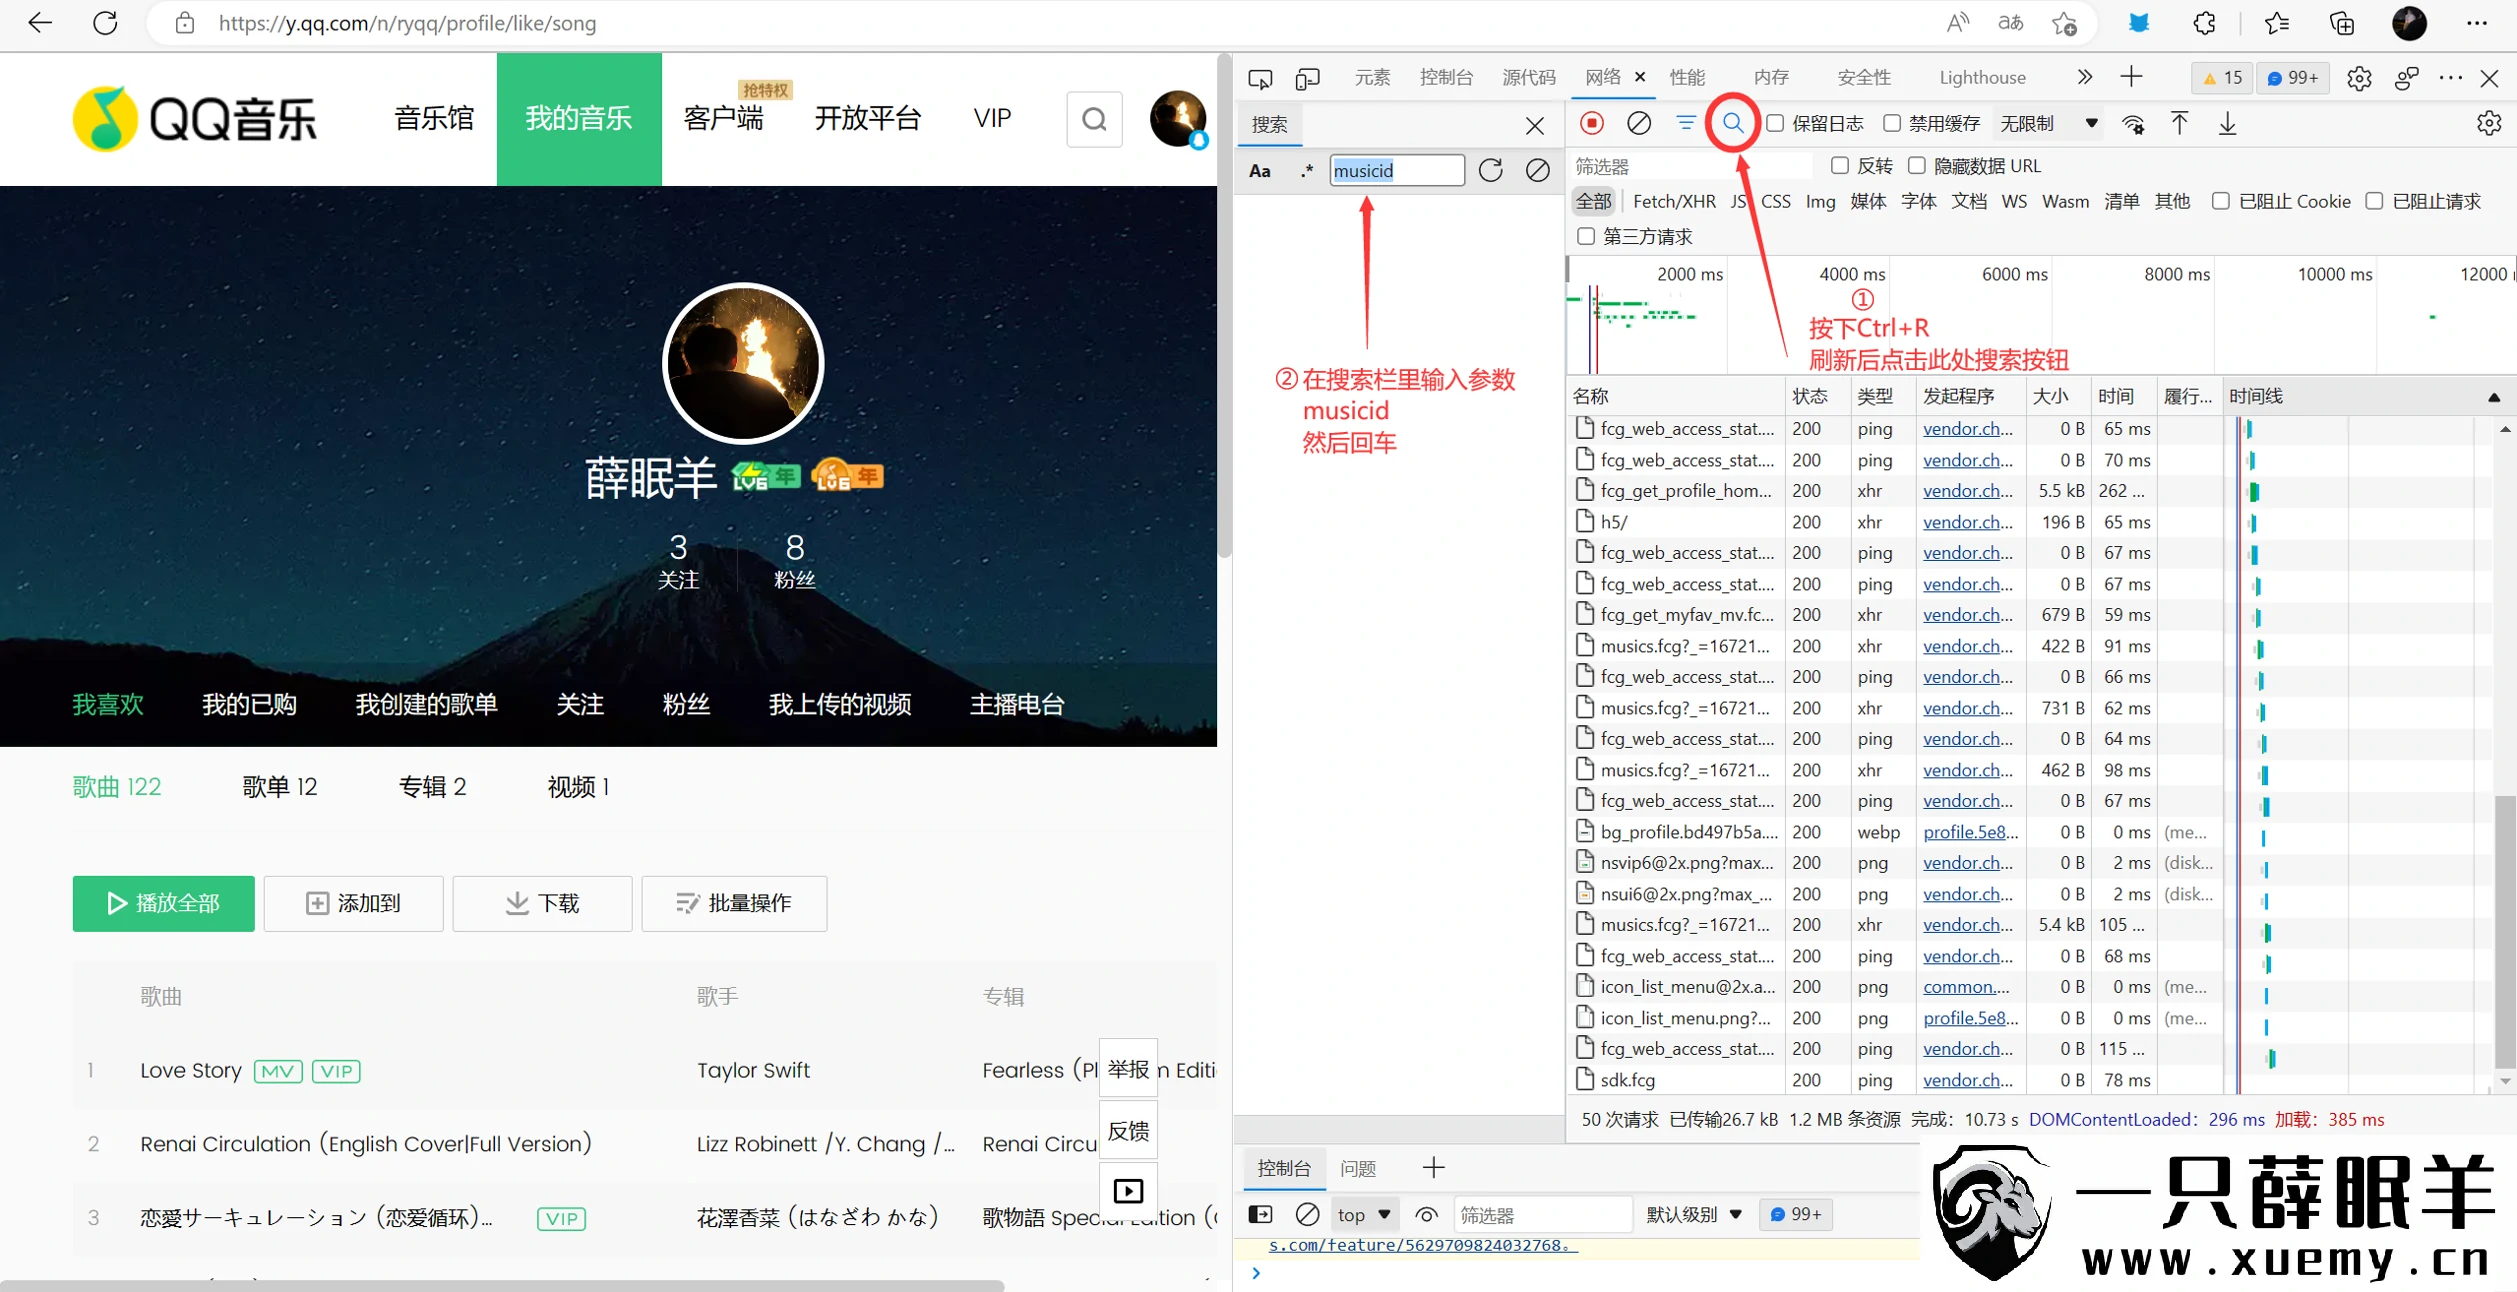Screen dimensions: 2517x1292
Task: Toggle match case Aa in search panel
Action: pos(1260,171)
